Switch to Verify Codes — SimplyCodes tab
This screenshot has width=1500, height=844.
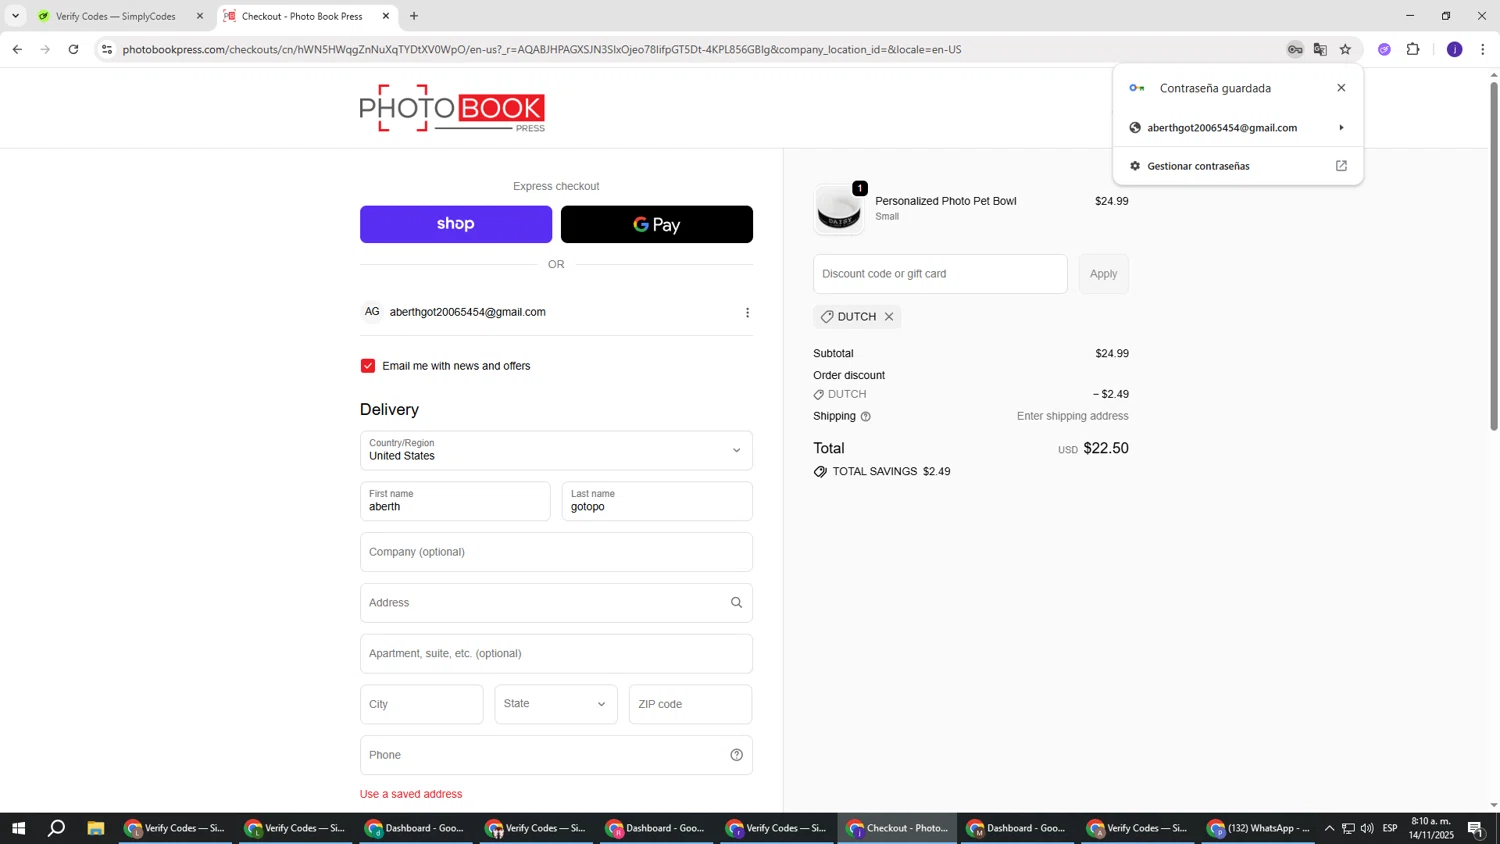click(120, 16)
